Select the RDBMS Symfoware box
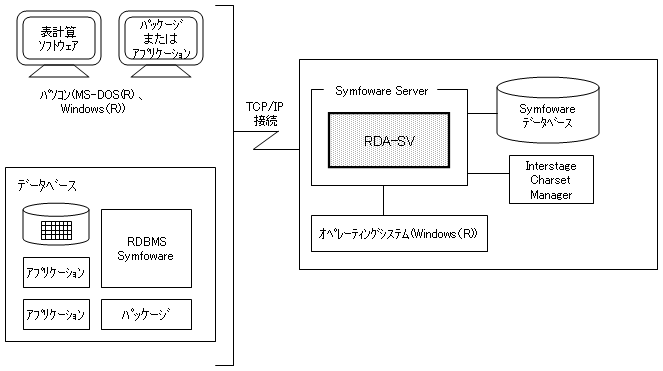The width and height of the screenshot is (663, 371). [x=146, y=248]
